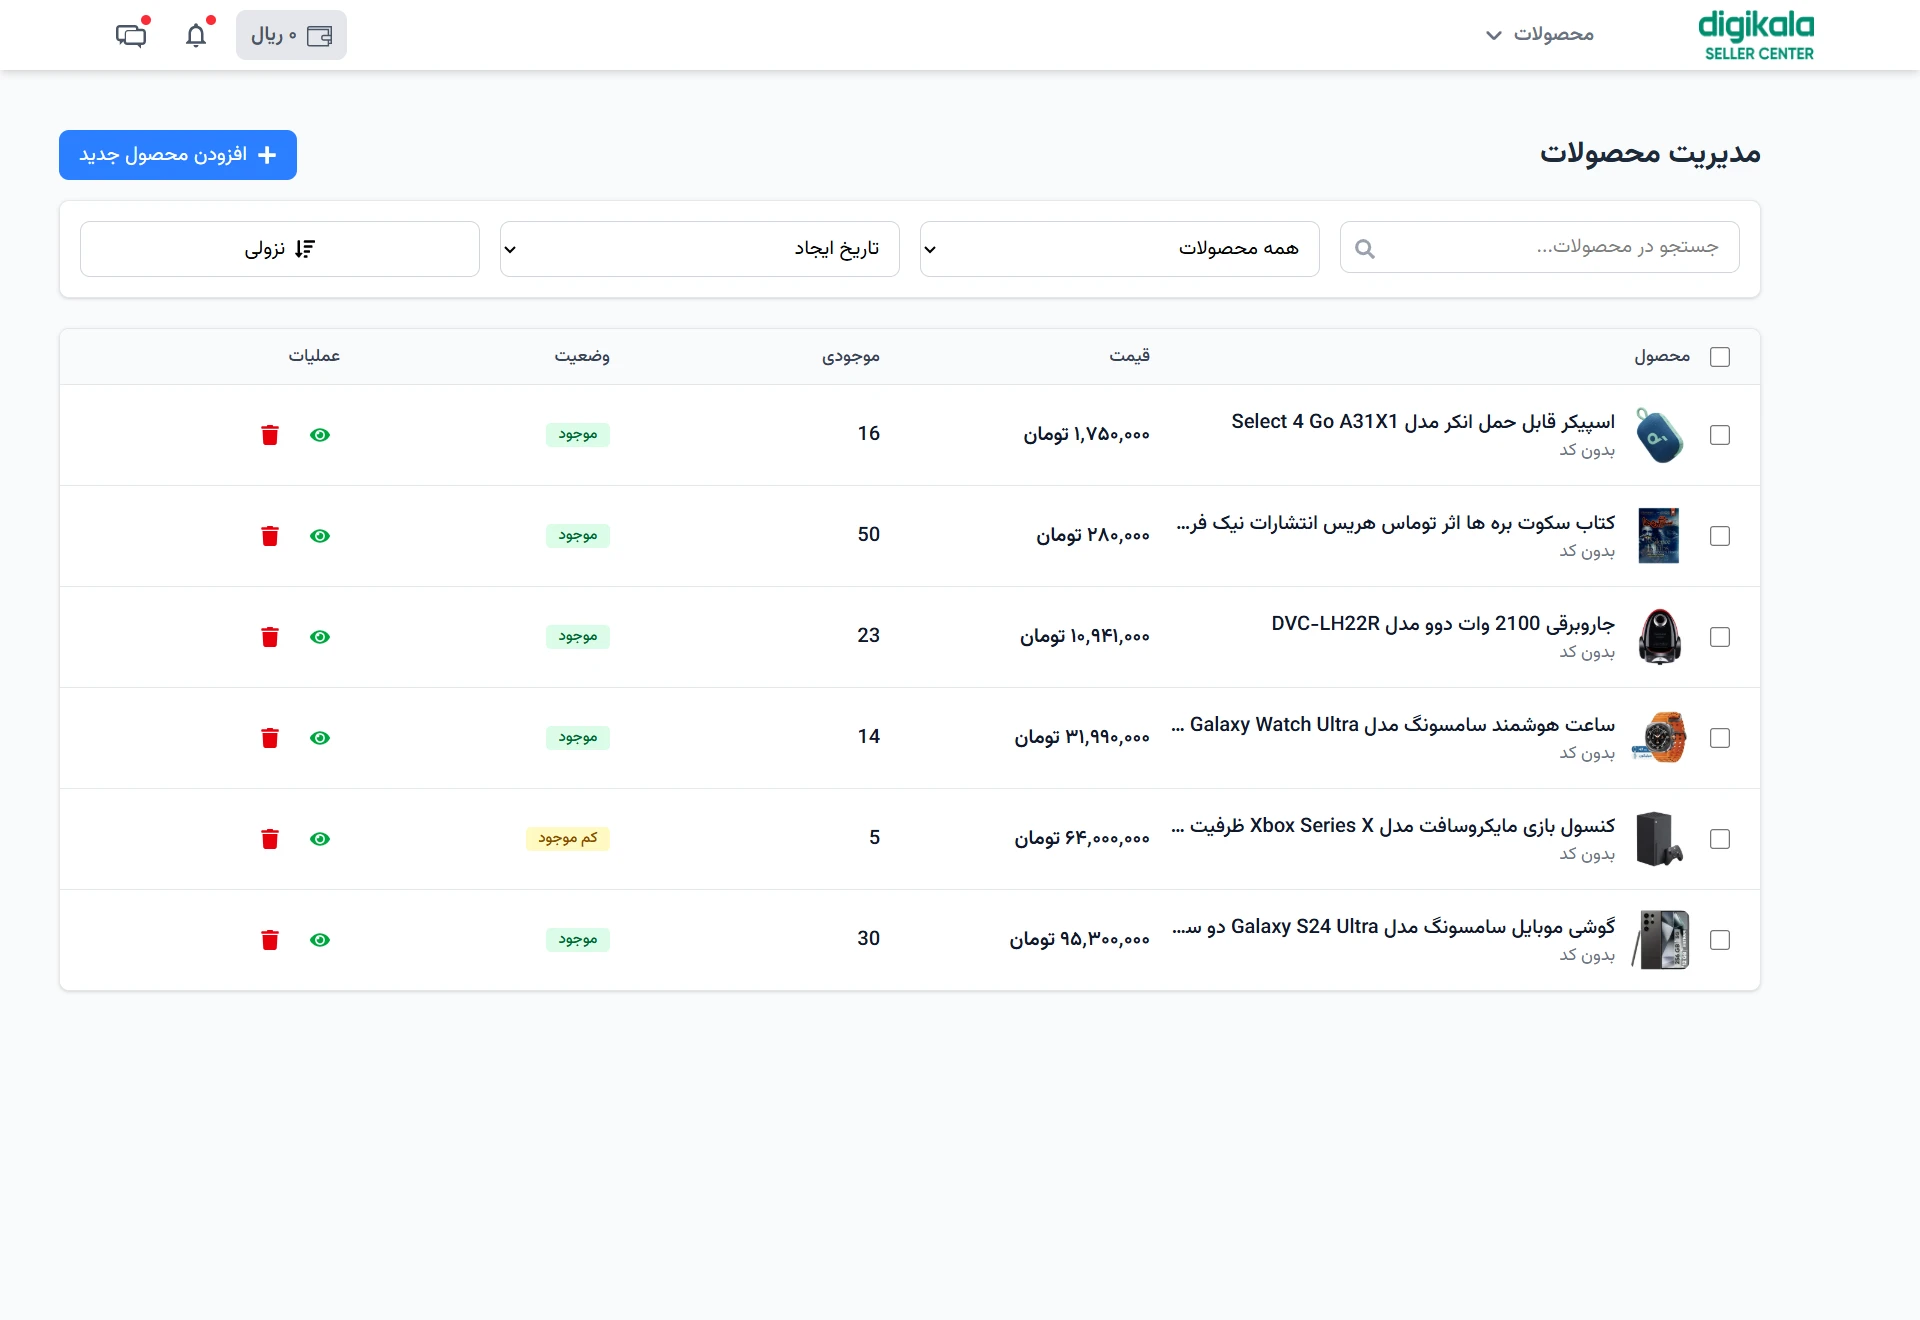Click trash icon for Xbox Series X row
The height and width of the screenshot is (1320, 1920).
click(270, 839)
